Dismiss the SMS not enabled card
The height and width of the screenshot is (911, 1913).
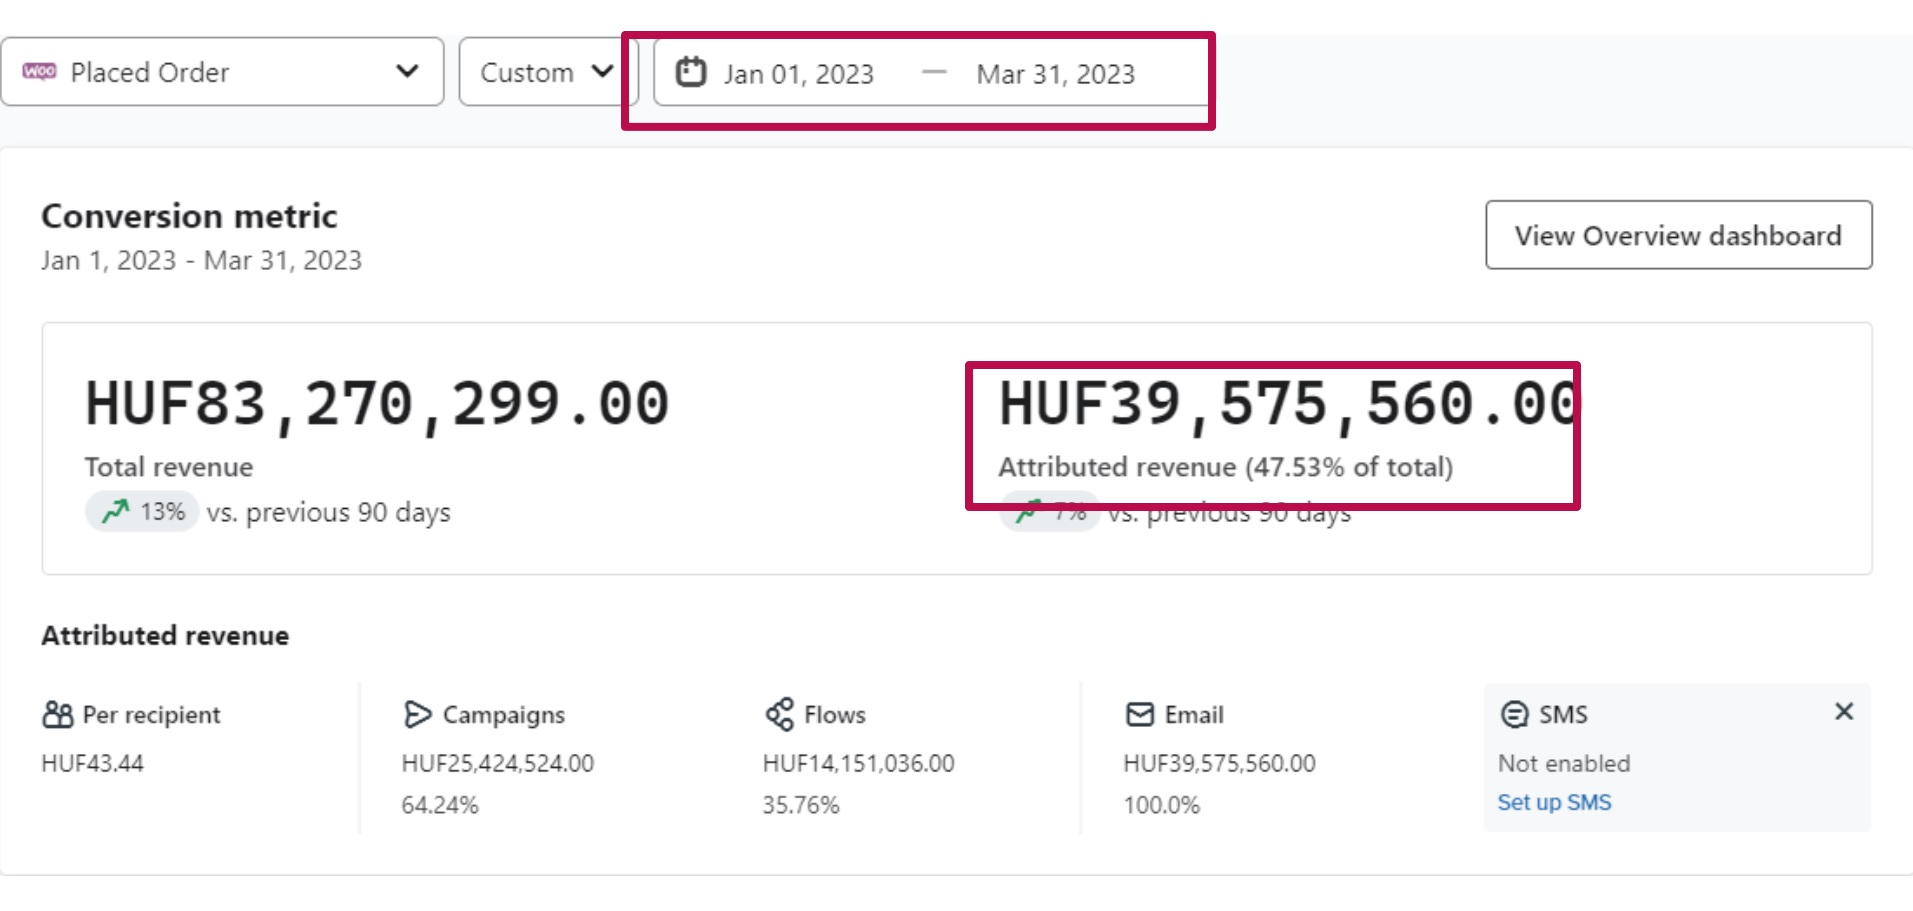coord(1844,711)
